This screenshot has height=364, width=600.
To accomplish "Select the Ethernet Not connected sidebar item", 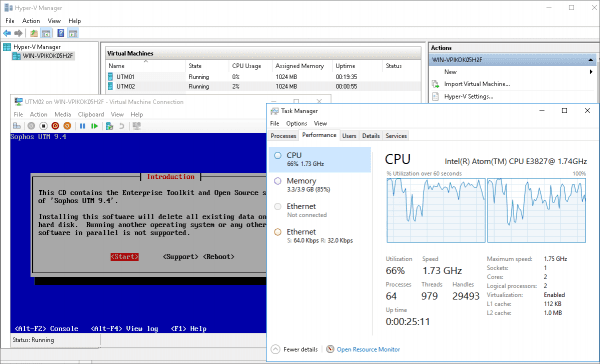I will click(x=320, y=210).
